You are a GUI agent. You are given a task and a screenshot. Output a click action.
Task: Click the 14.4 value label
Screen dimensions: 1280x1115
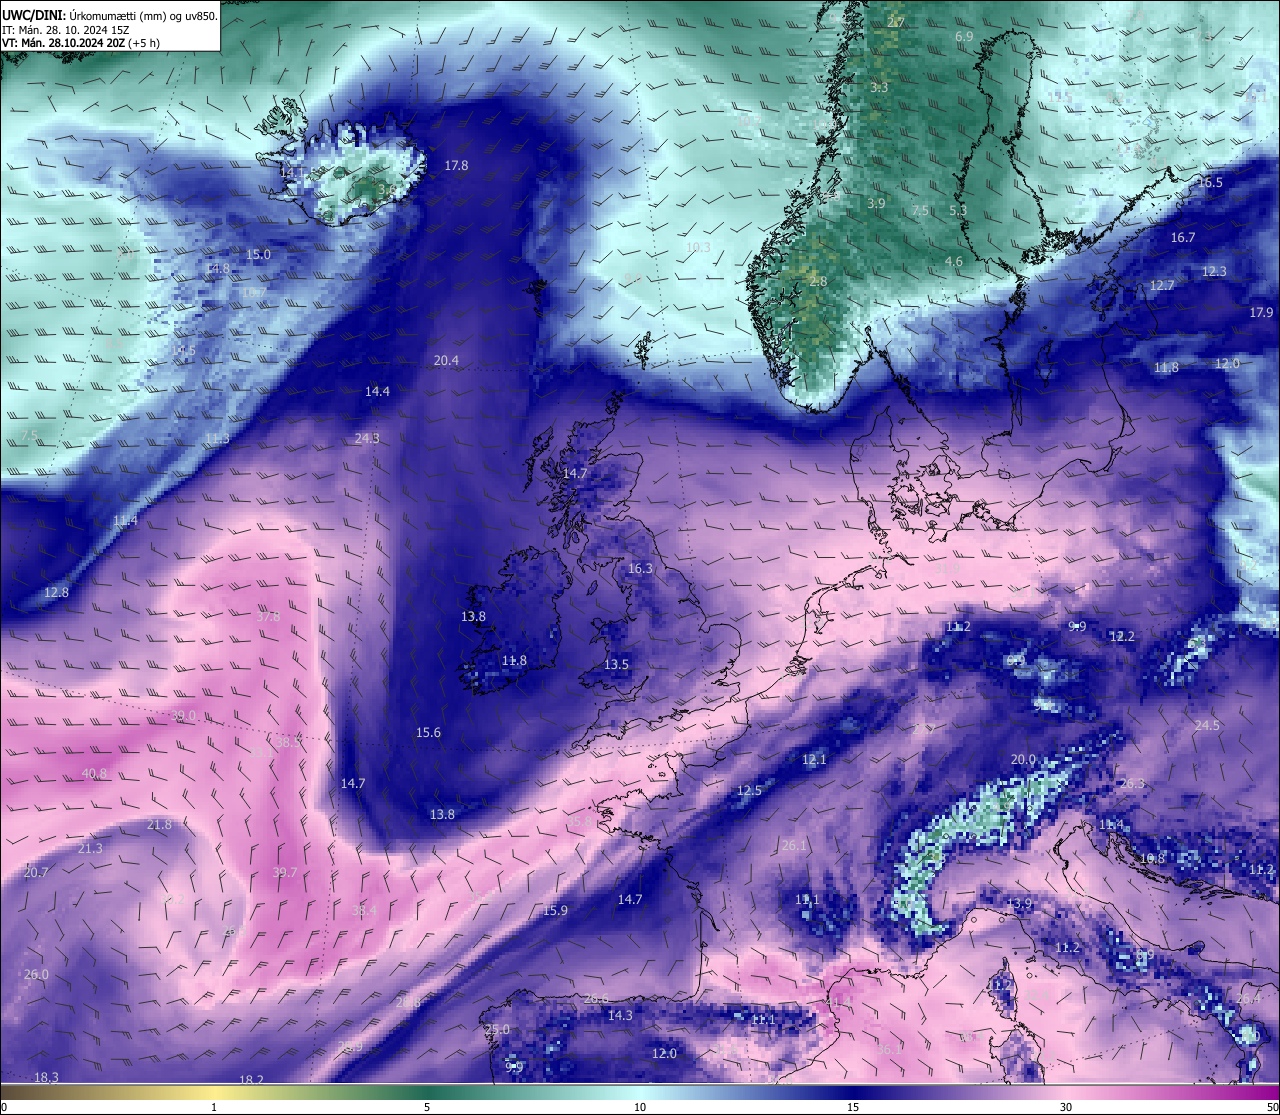[377, 391]
